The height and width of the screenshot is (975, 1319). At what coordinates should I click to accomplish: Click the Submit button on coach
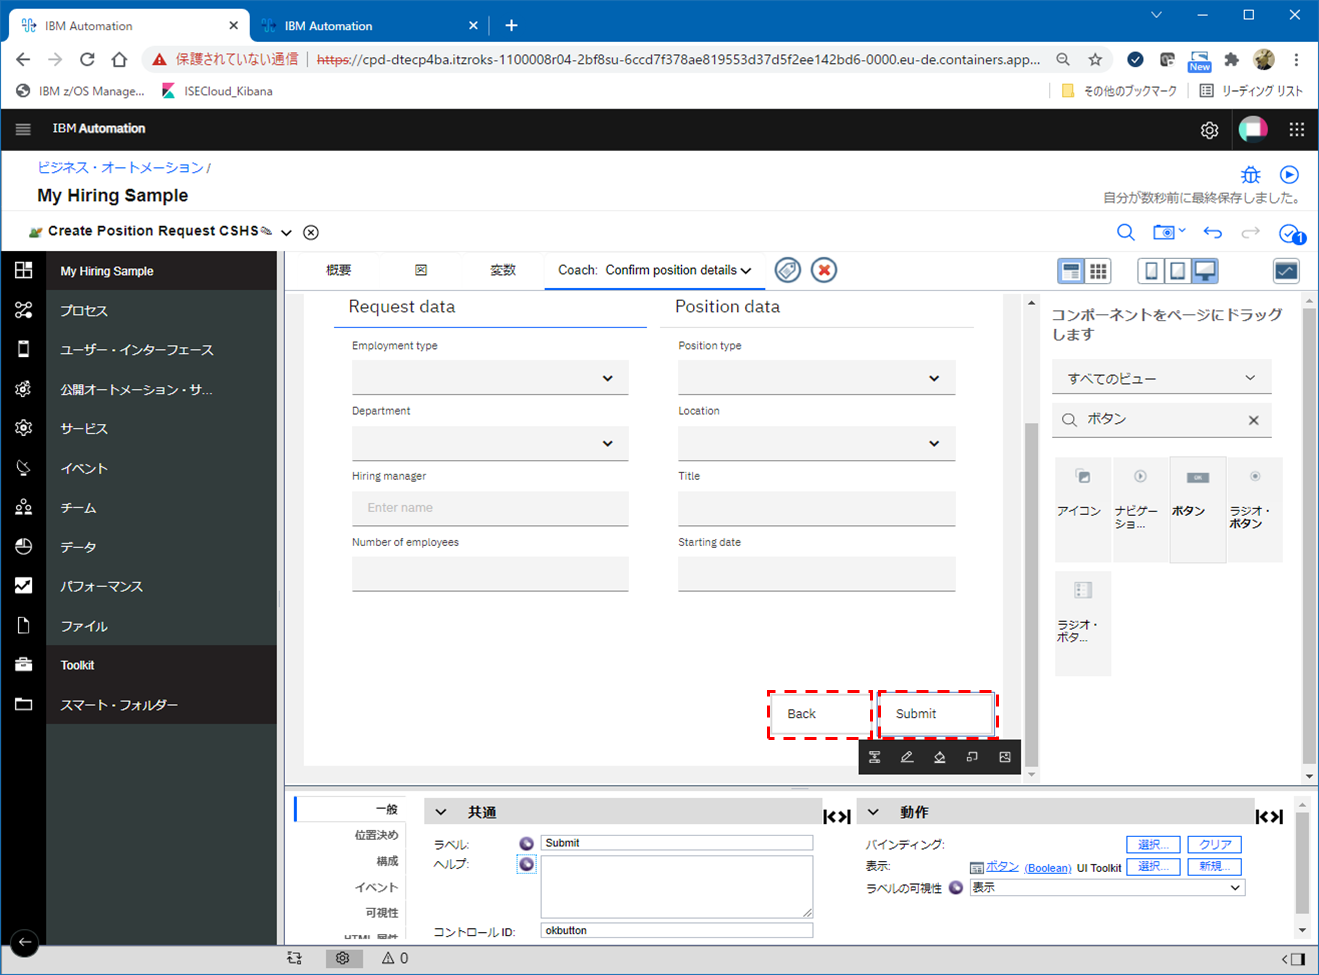click(x=936, y=714)
